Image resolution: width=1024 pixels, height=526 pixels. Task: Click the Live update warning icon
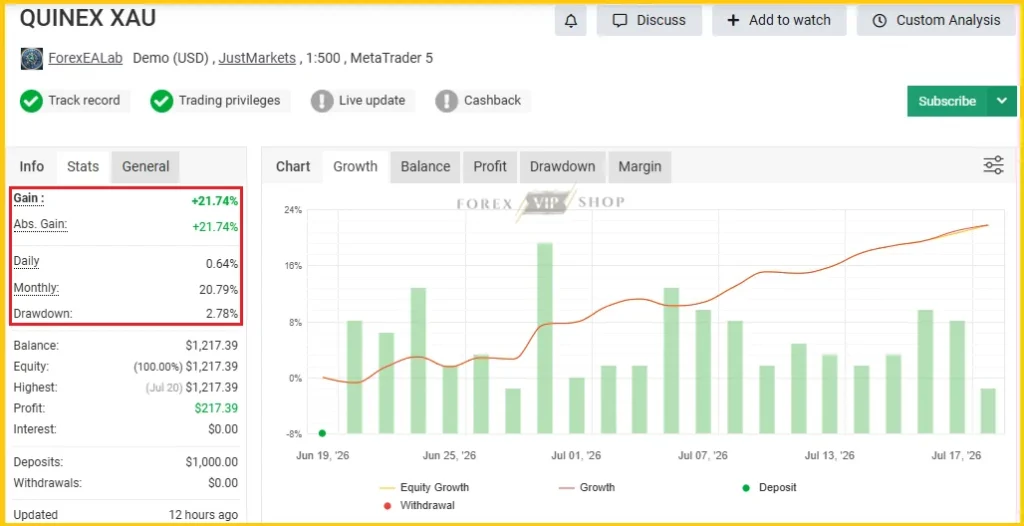322,101
